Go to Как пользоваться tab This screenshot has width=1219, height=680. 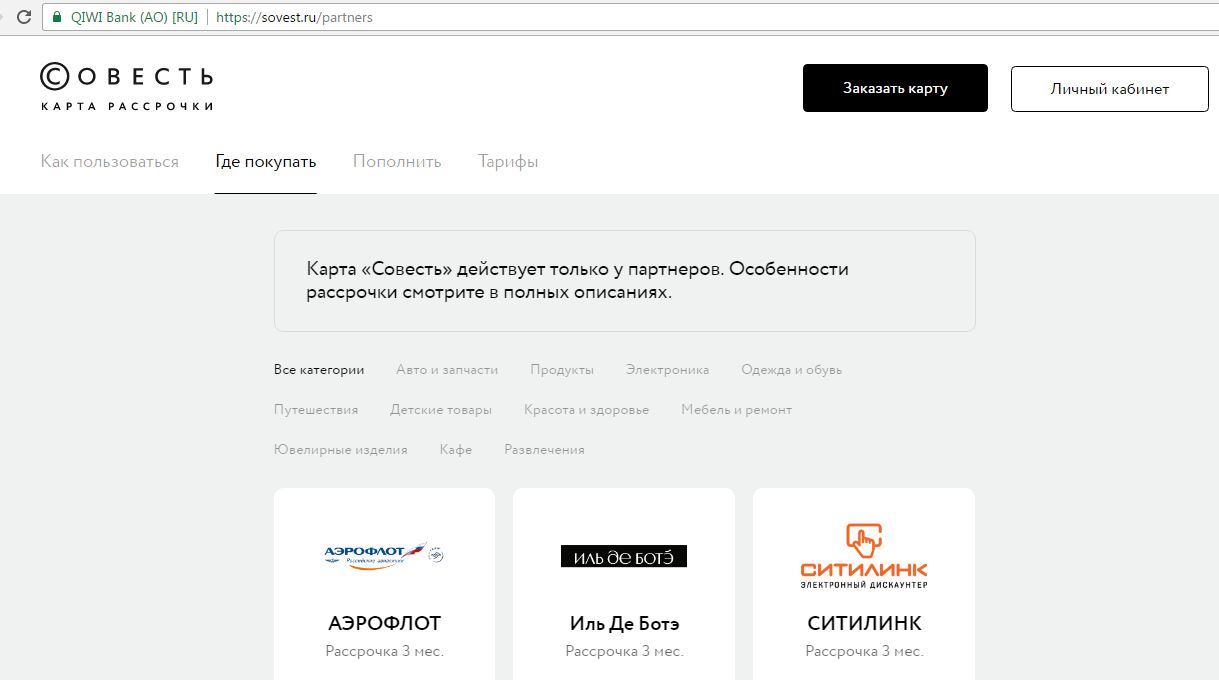(110, 161)
